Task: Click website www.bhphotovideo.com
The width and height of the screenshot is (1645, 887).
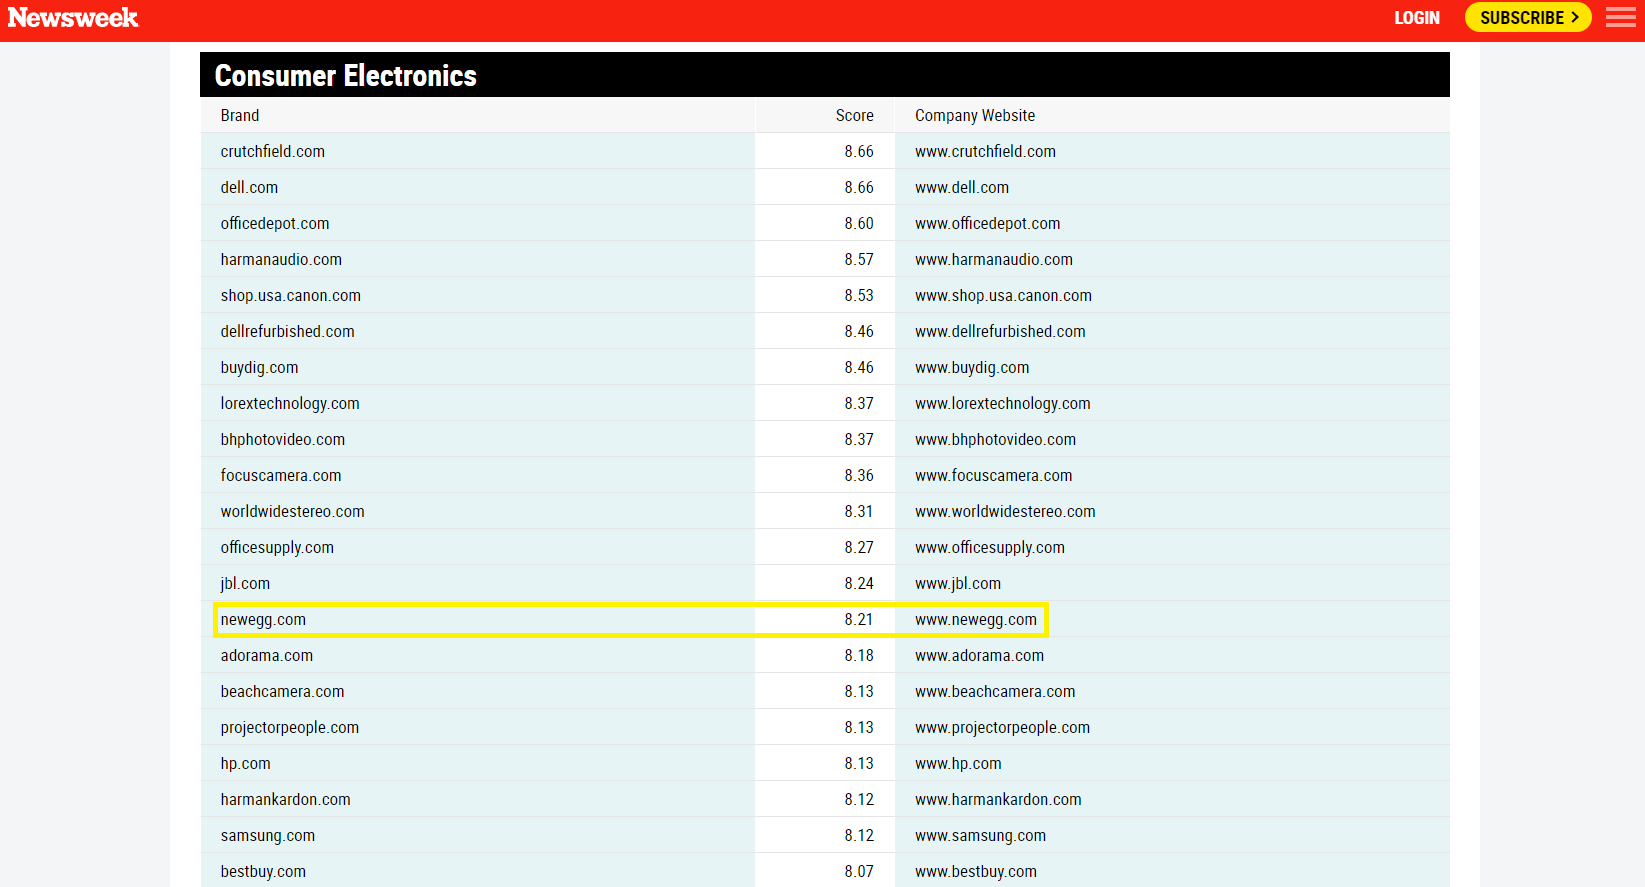Action: point(995,440)
